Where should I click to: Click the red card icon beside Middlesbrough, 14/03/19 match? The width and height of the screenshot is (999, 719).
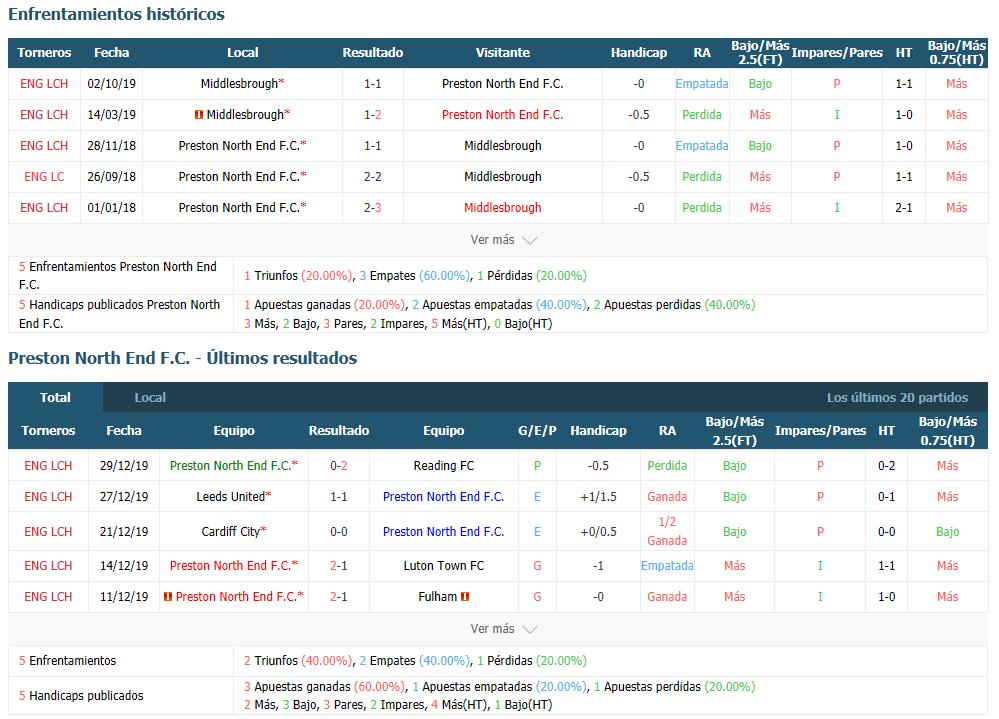199,115
